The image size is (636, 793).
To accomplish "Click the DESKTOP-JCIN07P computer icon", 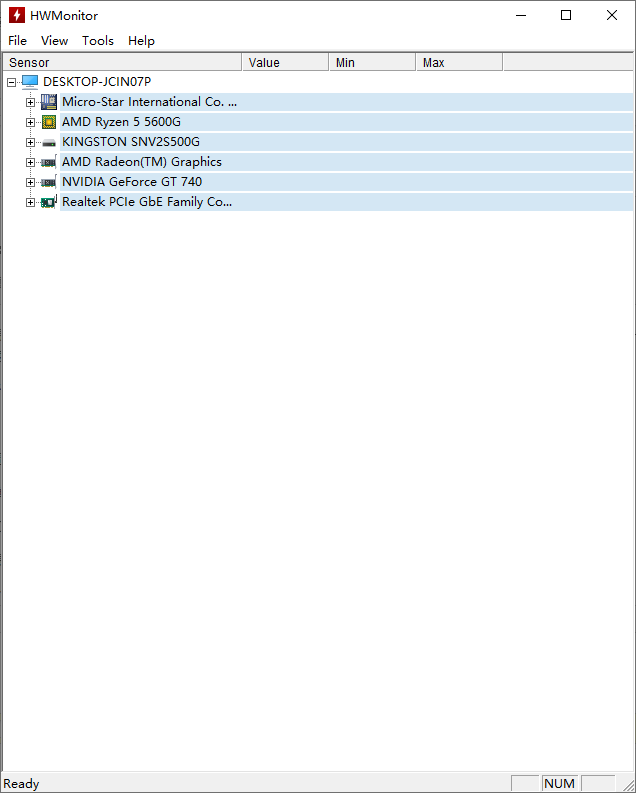I will (x=30, y=82).
